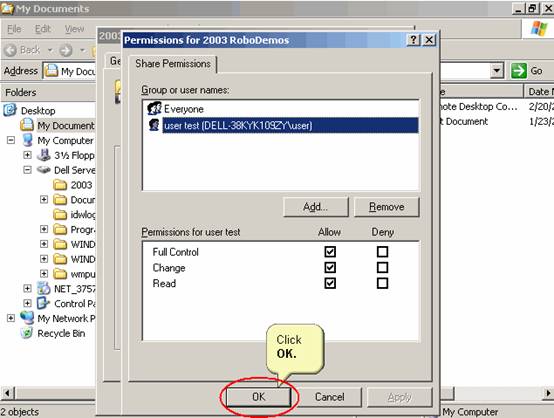Click the Forward arrow in Explorer toolbar

pos(66,51)
